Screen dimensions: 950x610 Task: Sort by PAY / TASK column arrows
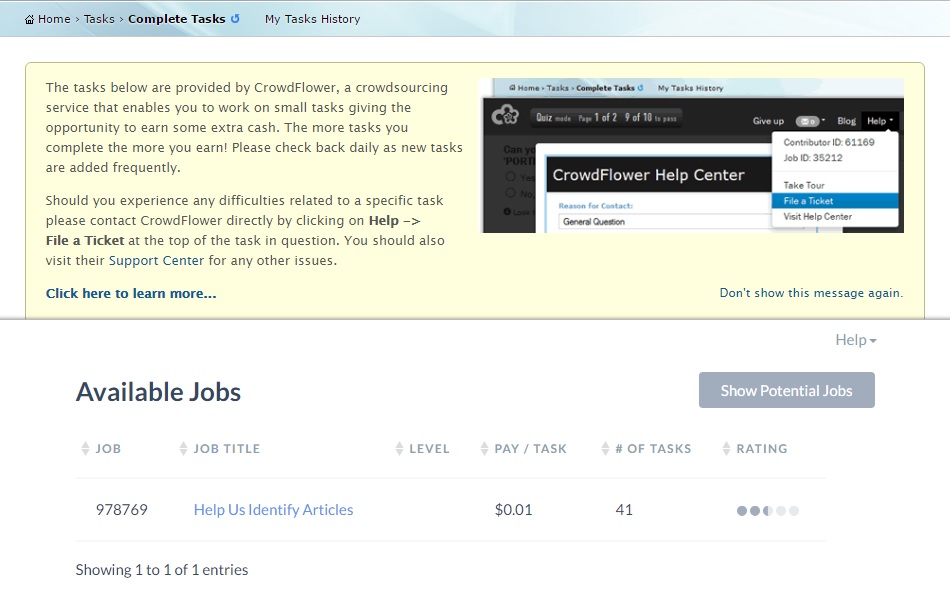[x=484, y=448]
